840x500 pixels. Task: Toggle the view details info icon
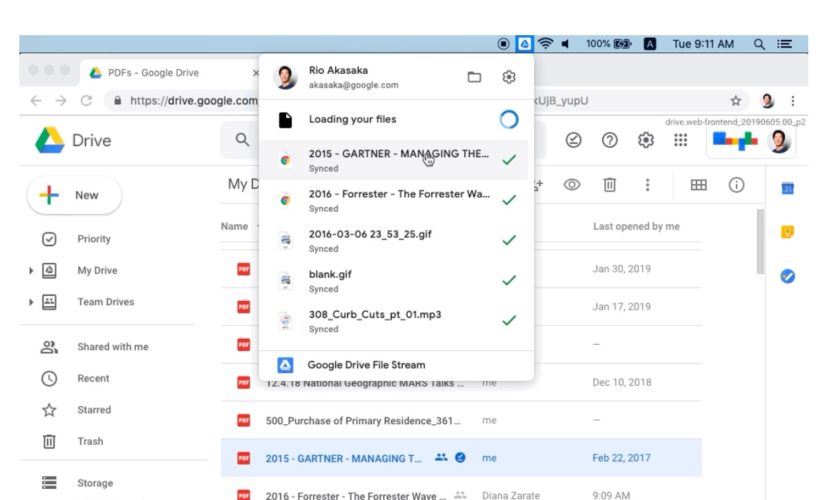[x=736, y=185]
